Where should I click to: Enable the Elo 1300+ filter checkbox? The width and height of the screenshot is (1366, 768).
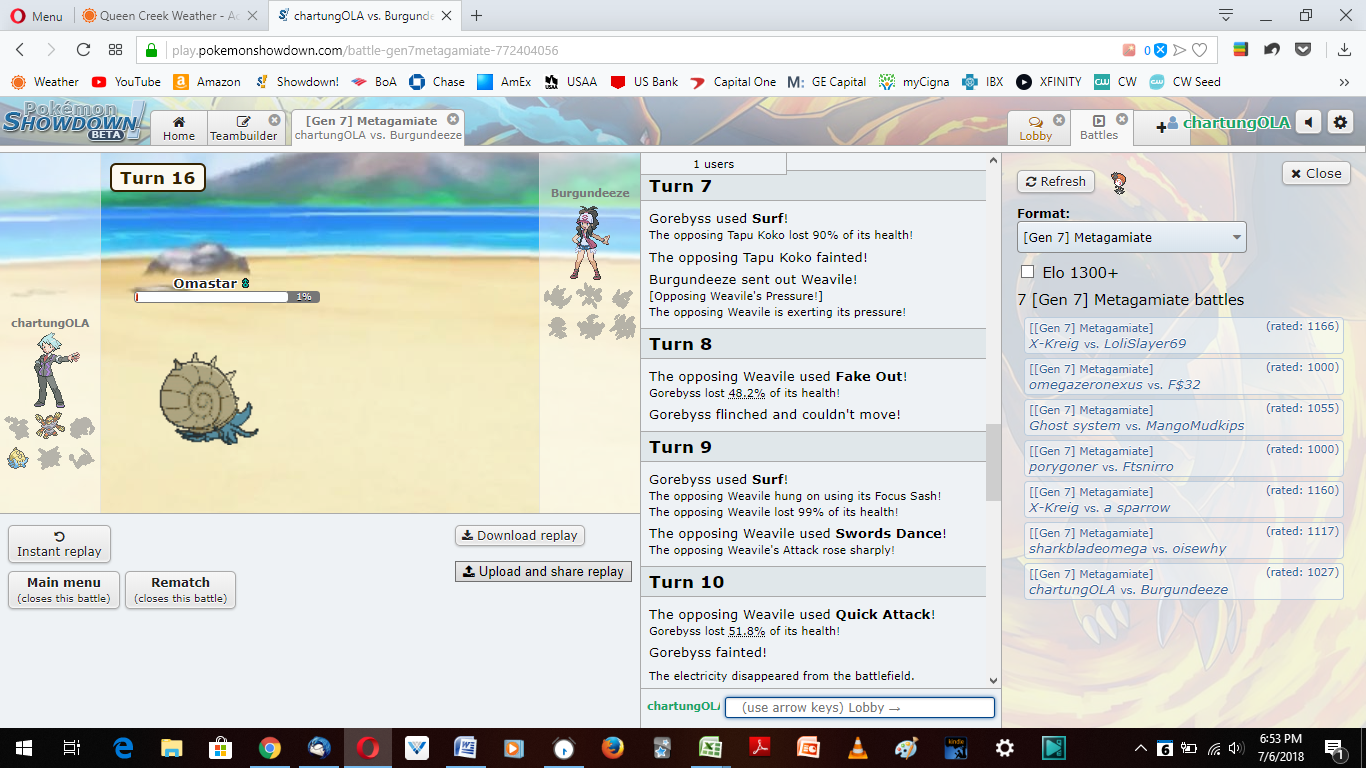coord(1027,272)
